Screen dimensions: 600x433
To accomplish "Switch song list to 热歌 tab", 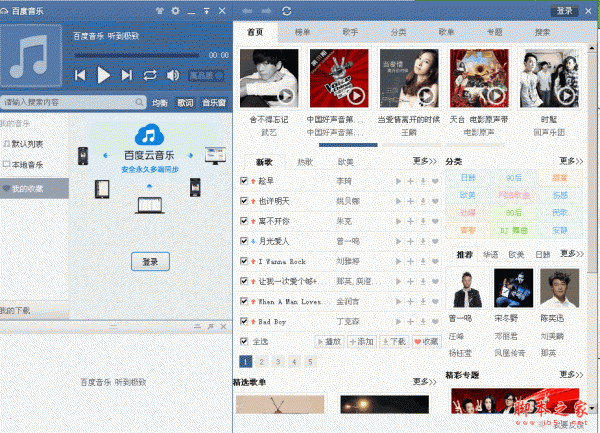I will click(x=305, y=162).
